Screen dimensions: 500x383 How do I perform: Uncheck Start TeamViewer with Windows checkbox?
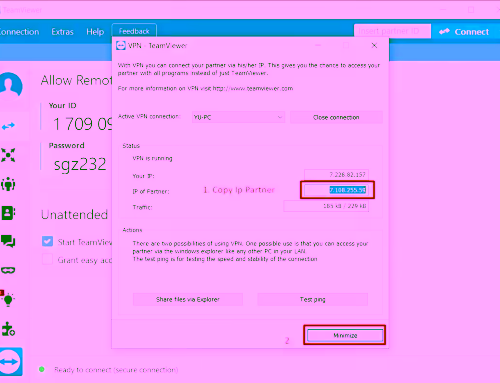tap(47, 241)
